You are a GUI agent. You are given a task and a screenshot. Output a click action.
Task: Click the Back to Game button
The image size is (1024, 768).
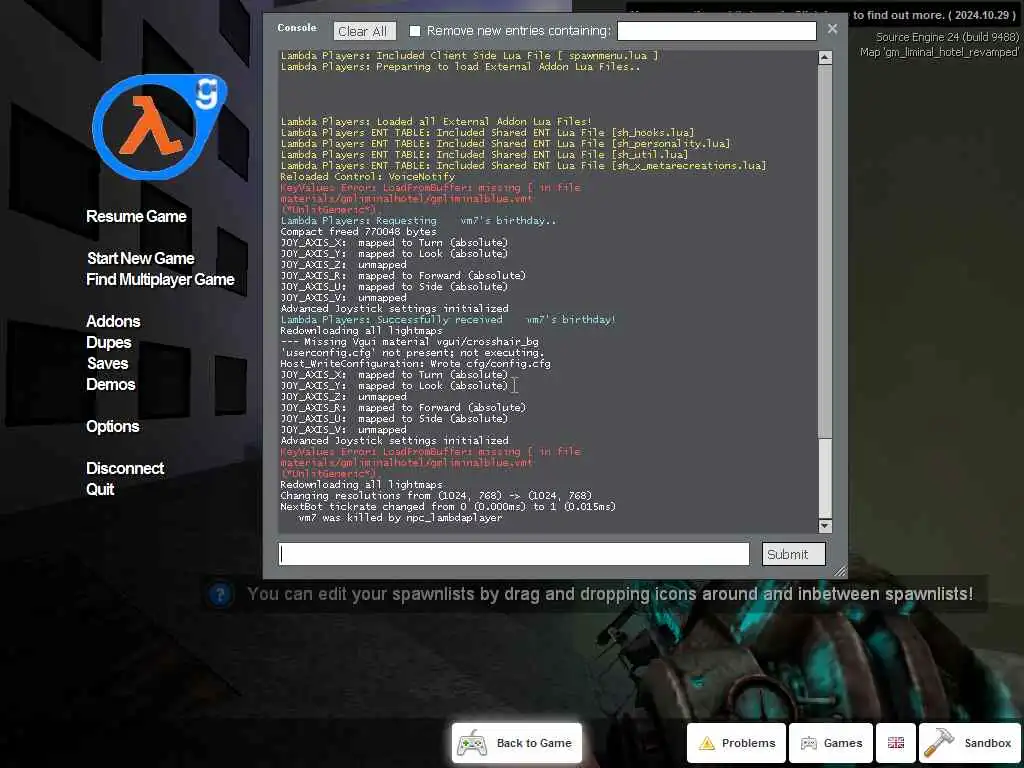(516, 743)
